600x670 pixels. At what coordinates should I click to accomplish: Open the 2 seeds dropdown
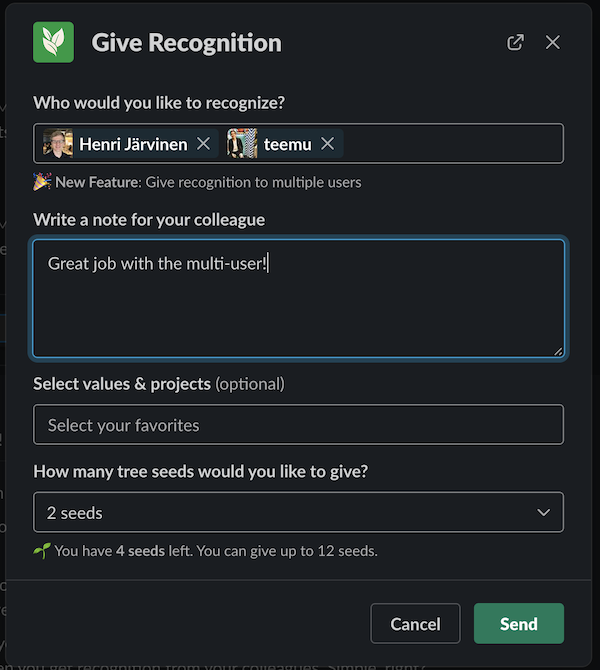(298, 512)
